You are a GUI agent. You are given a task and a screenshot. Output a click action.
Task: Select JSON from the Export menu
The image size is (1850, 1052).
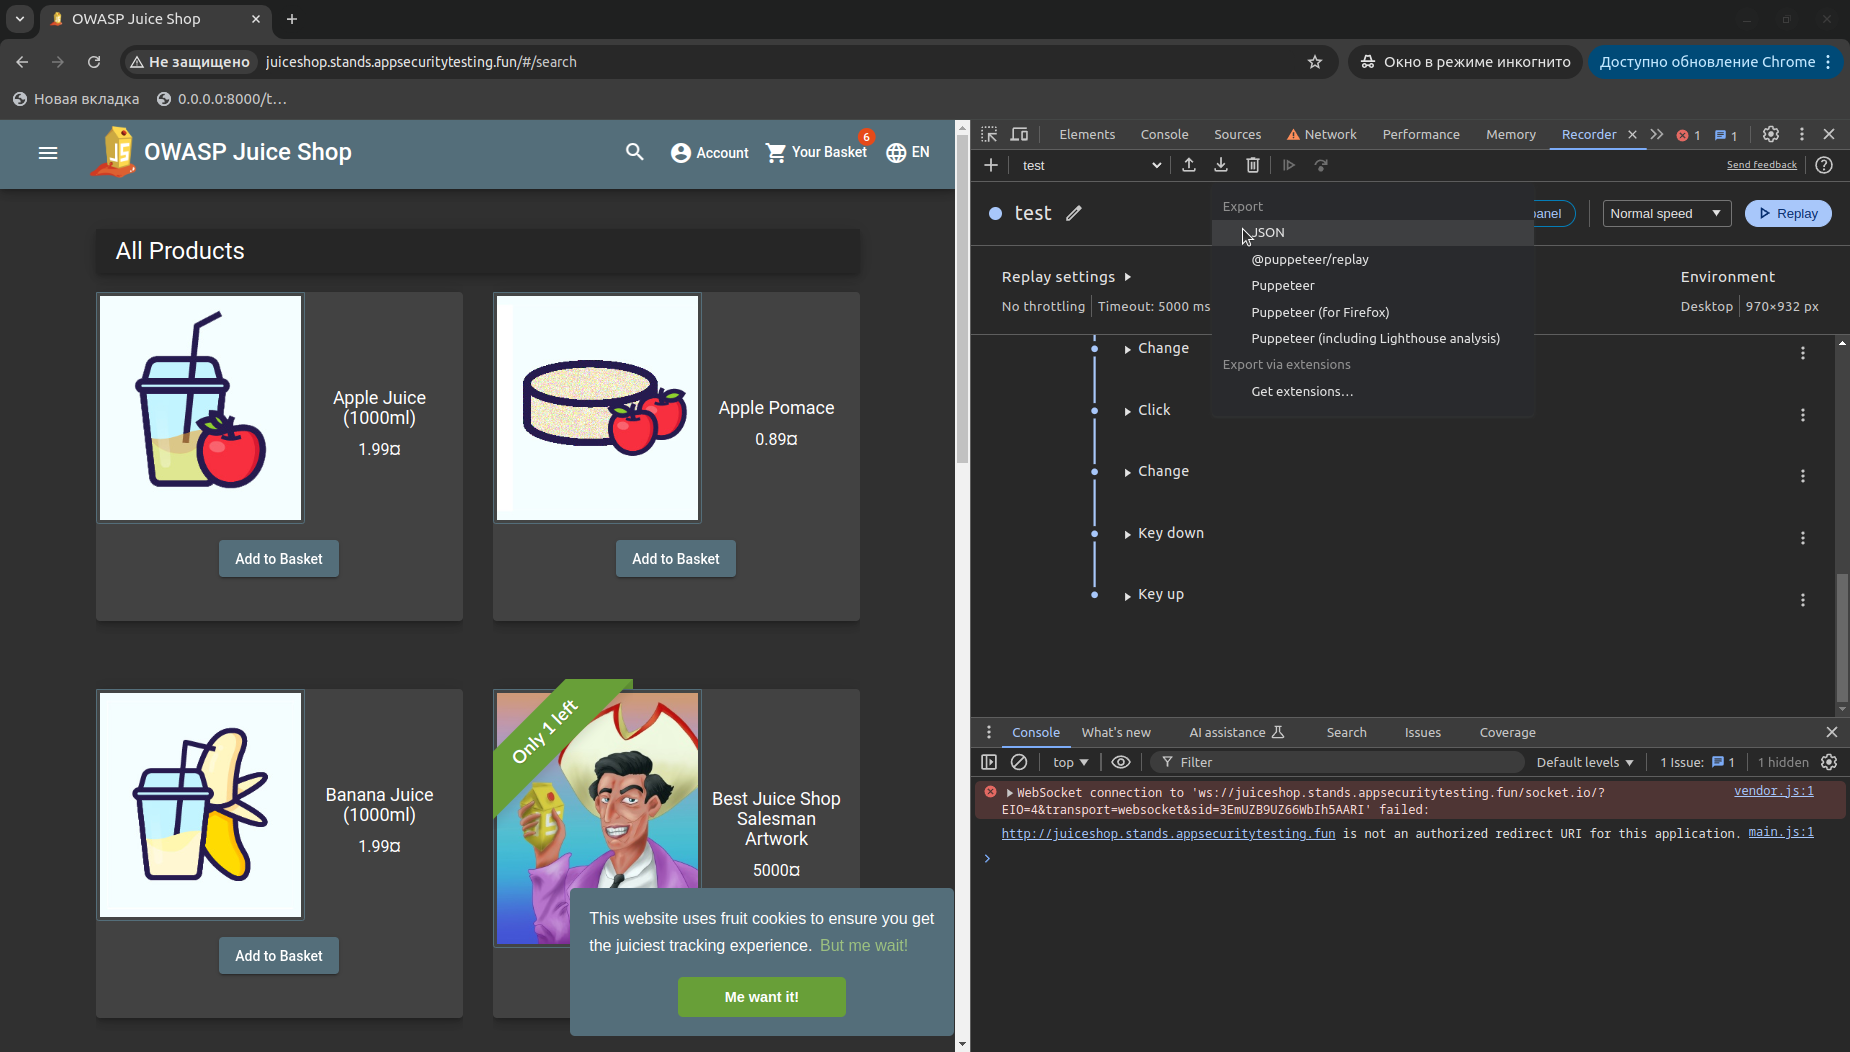1269,233
